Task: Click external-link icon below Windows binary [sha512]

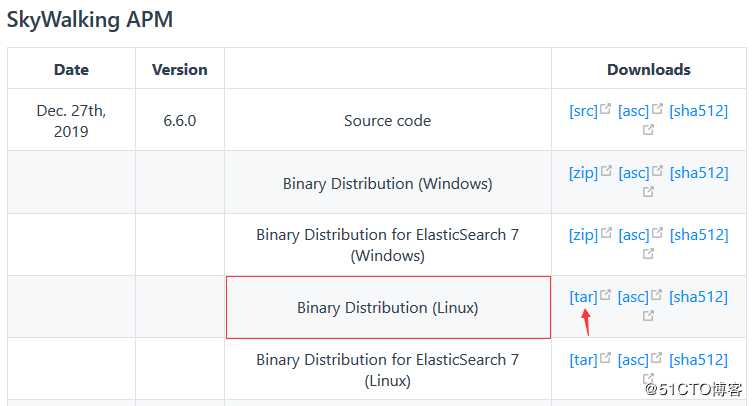Action: [x=648, y=192]
